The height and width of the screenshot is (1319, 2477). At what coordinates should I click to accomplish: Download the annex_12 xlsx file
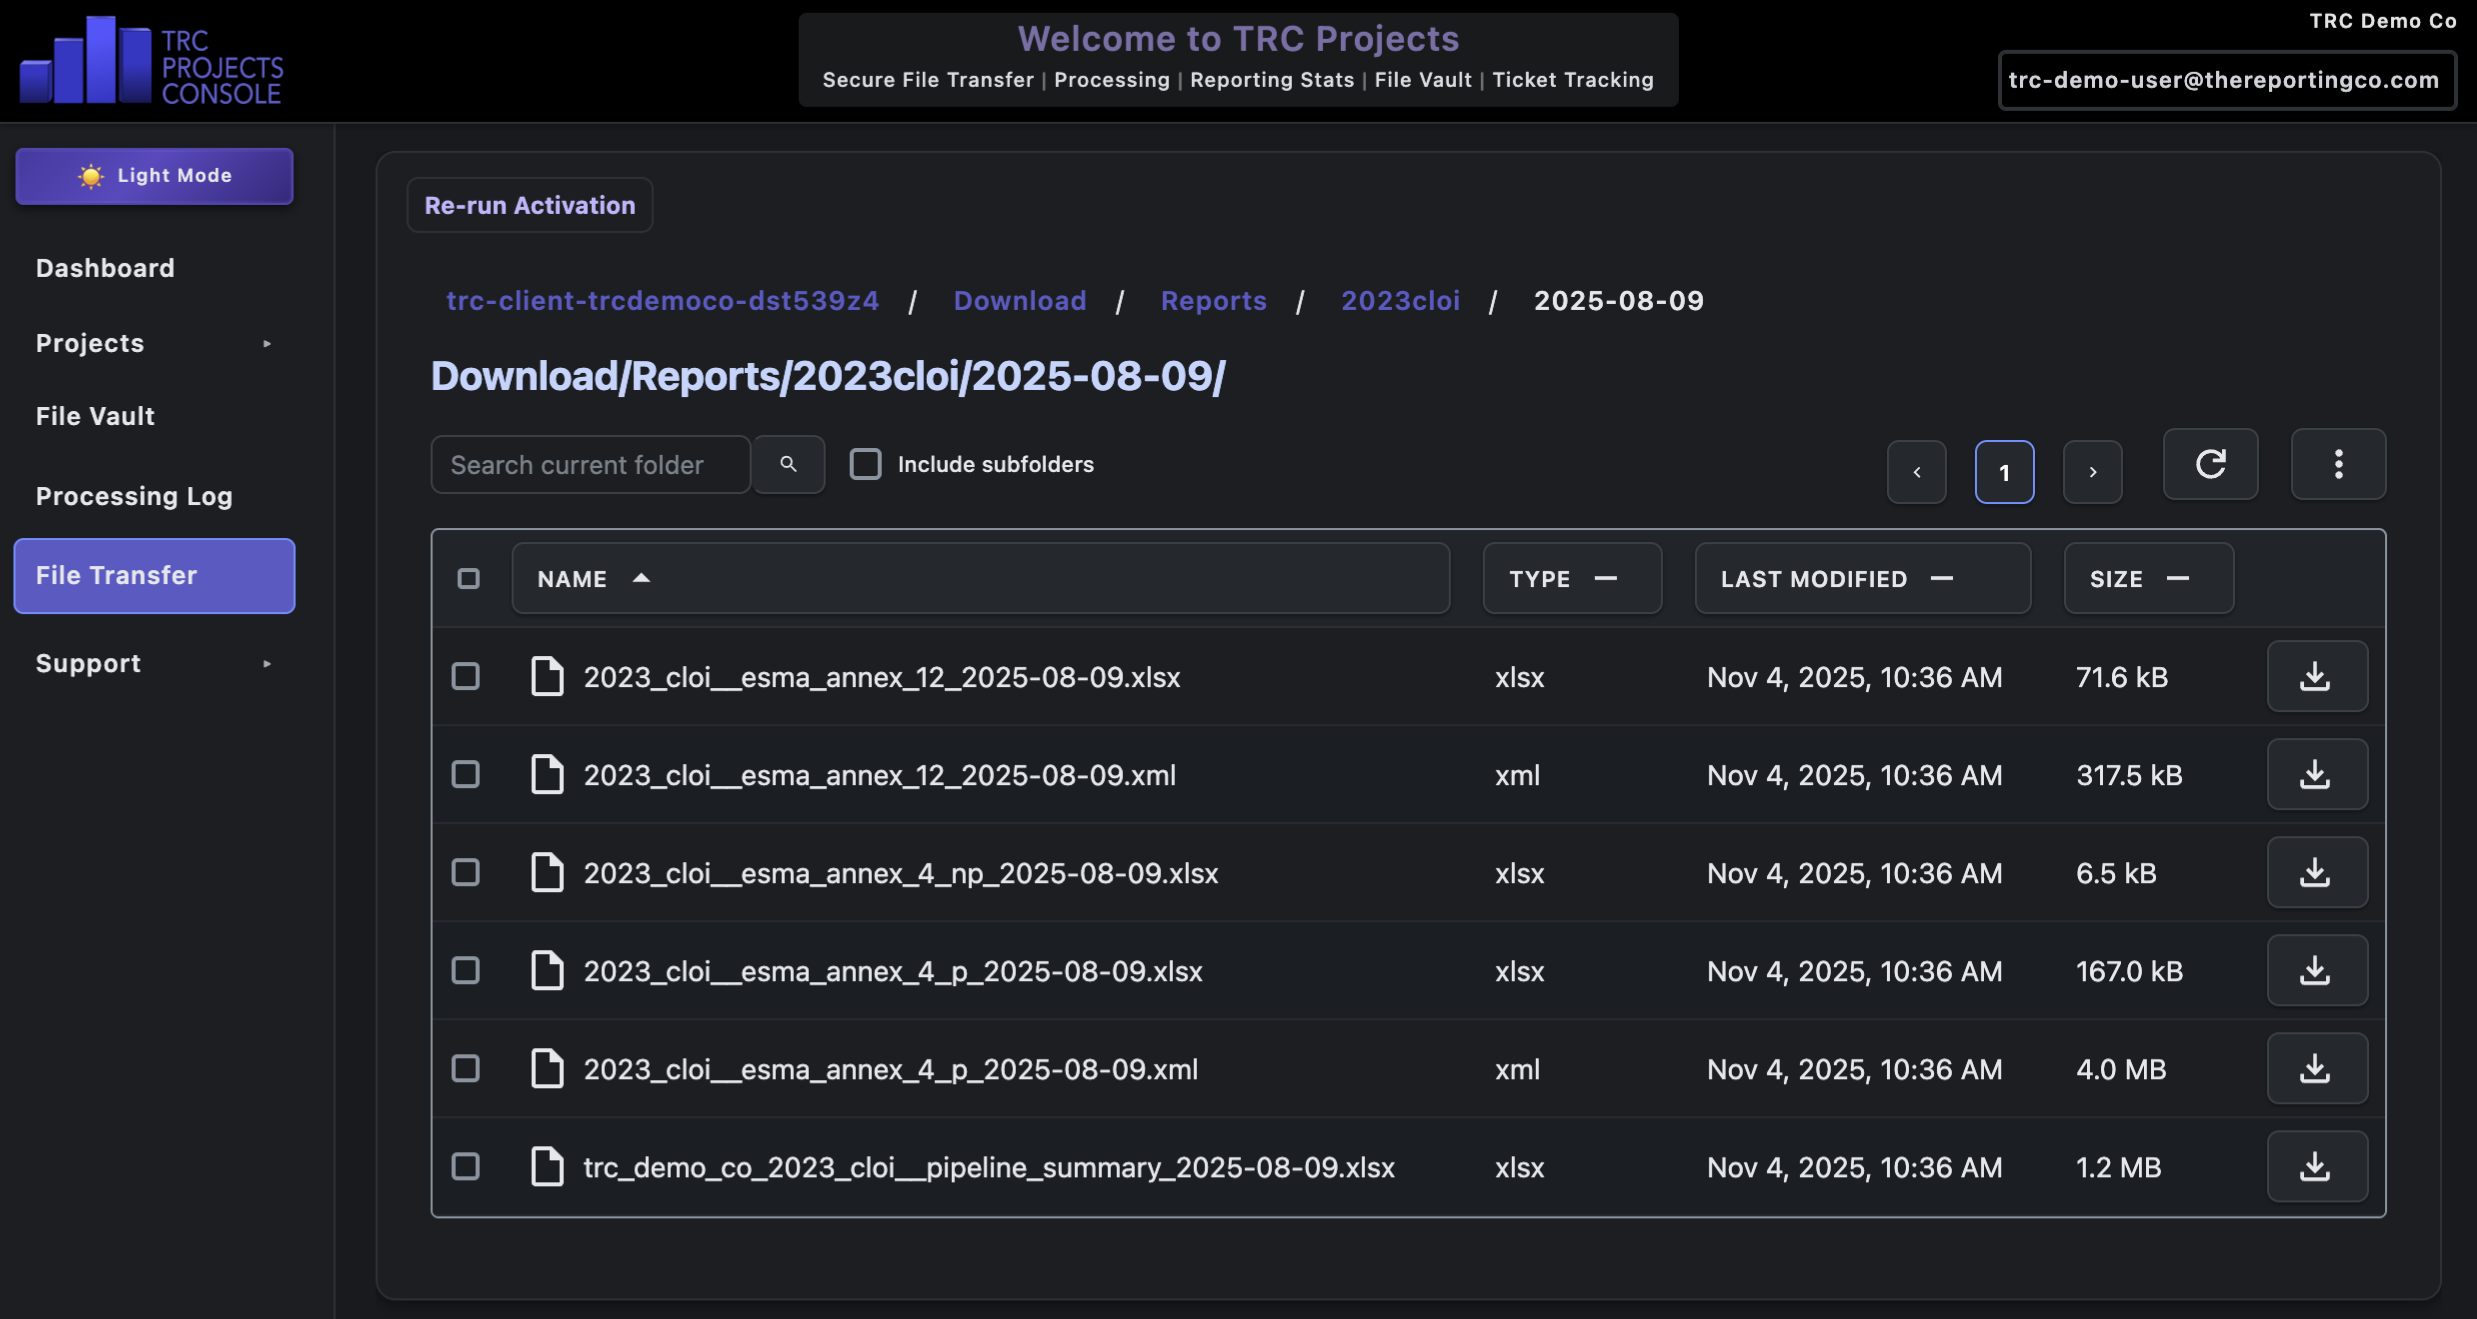[2316, 677]
